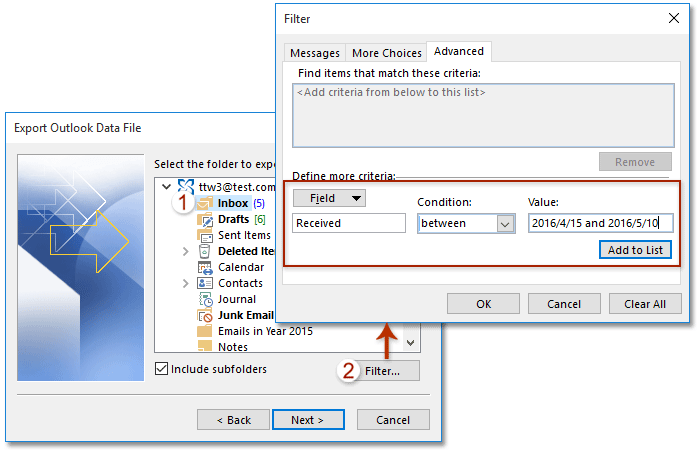Image resolution: width=700 pixels, height=452 pixels.
Task: Click the Add to List button
Action: [635, 250]
